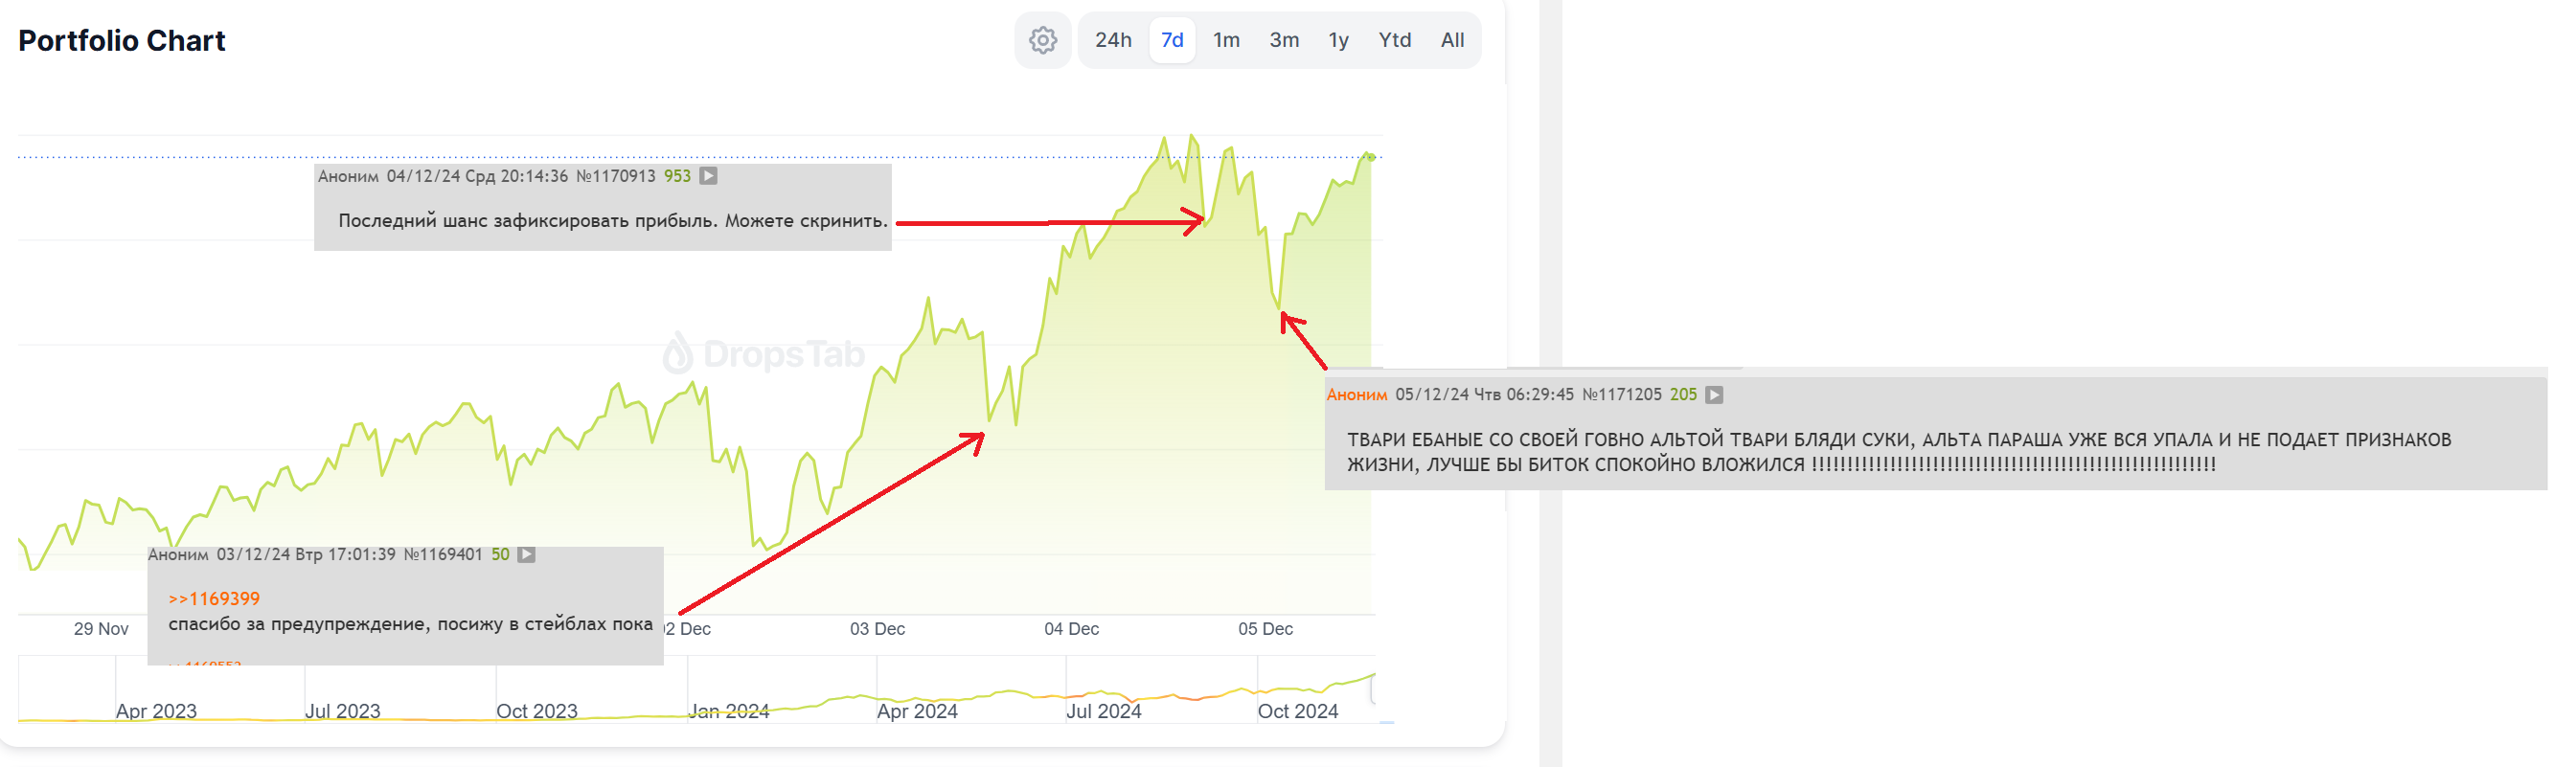Click Jul 2024 on the overview timeline
This screenshot has width=2576, height=767.
click(1103, 711)
